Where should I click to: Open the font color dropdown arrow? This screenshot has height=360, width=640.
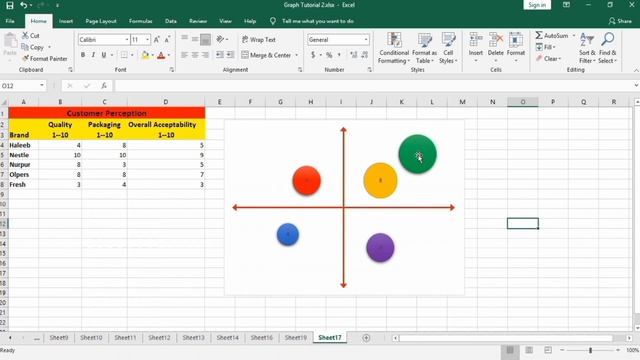[x=169, y=55]
